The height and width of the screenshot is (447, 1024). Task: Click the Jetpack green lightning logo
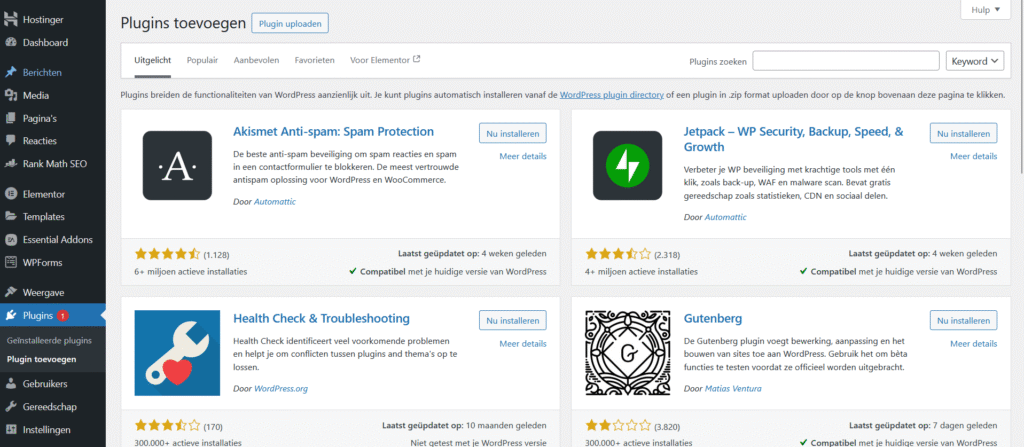coord(628,165)
